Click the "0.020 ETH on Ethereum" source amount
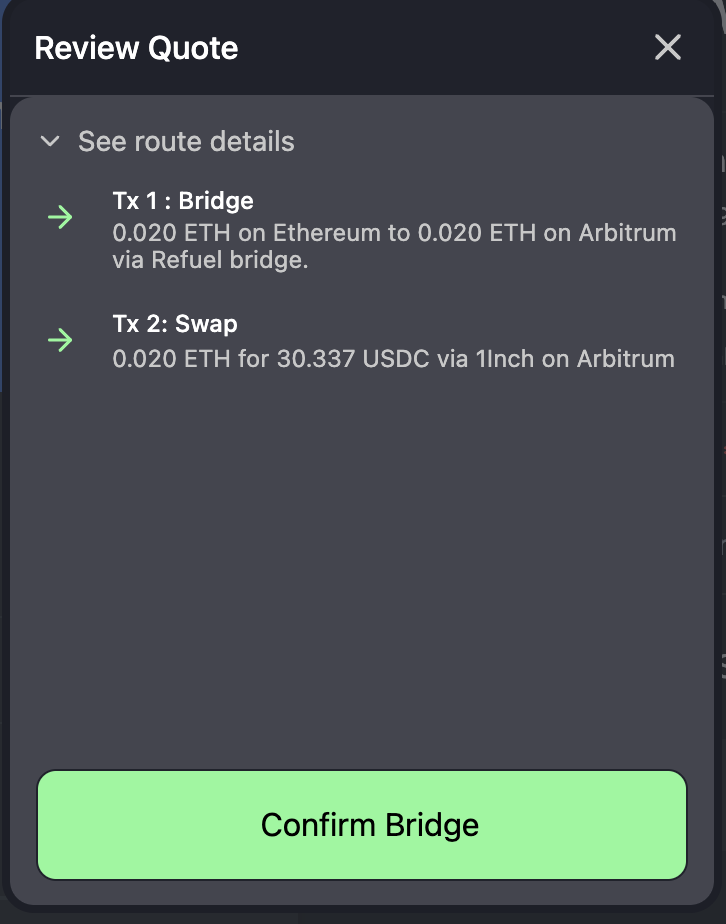This screenshot has height=924, width=726. pyautogui.click(x=246, y=233)
